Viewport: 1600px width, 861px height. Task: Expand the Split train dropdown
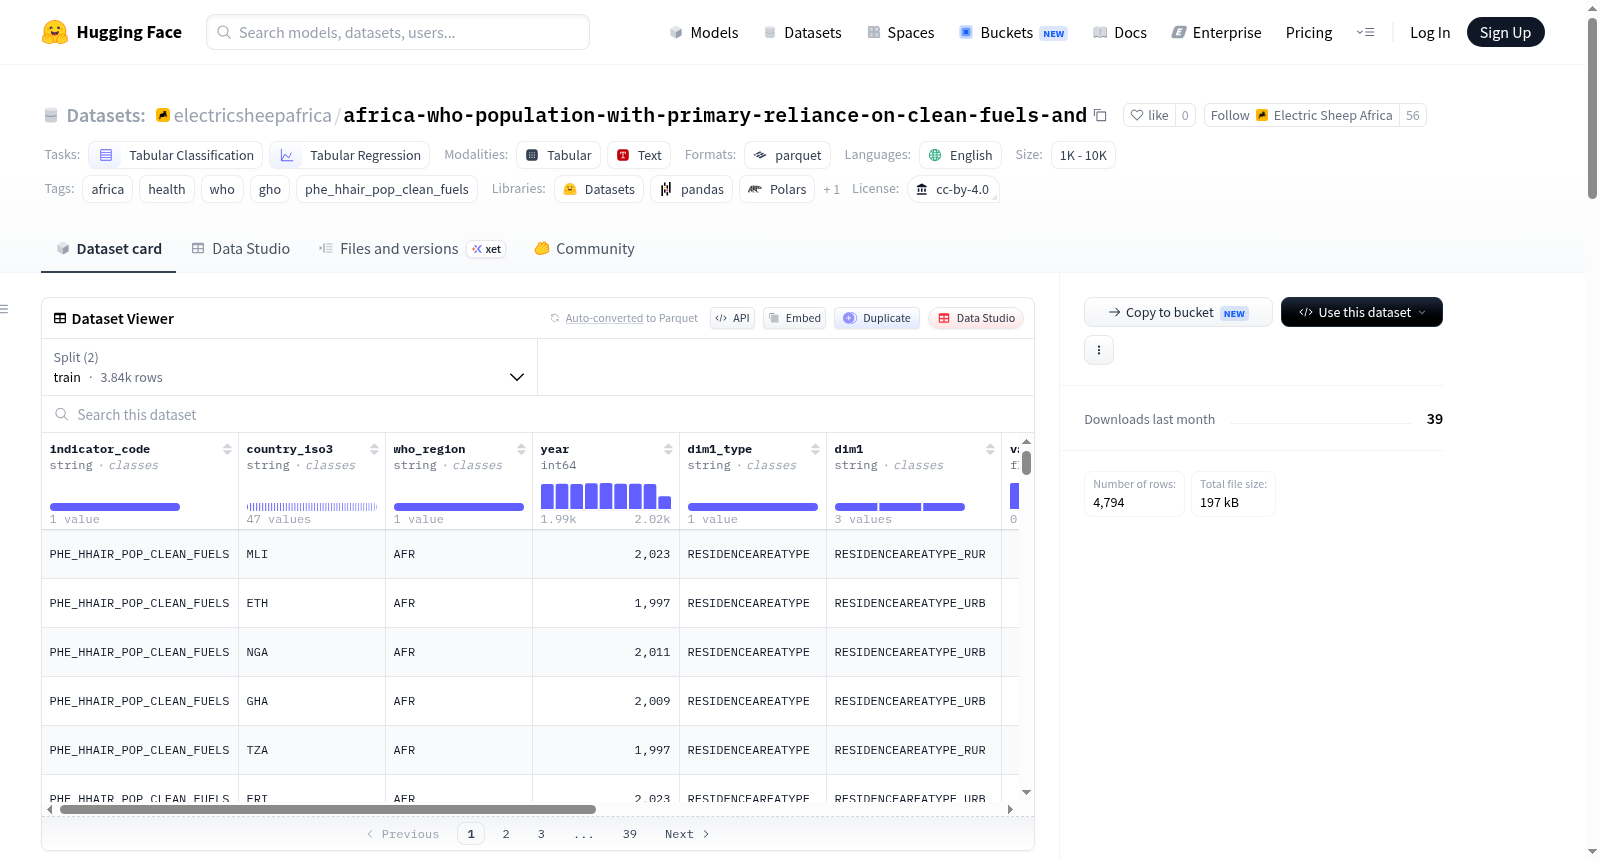[289, 367]
